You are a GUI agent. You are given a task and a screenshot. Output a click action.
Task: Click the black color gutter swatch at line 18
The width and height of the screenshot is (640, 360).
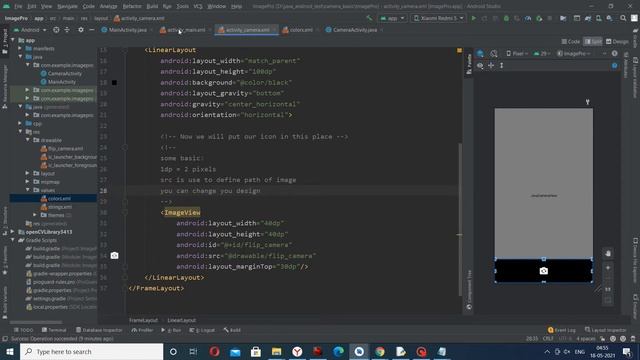[x=114, y=82]
